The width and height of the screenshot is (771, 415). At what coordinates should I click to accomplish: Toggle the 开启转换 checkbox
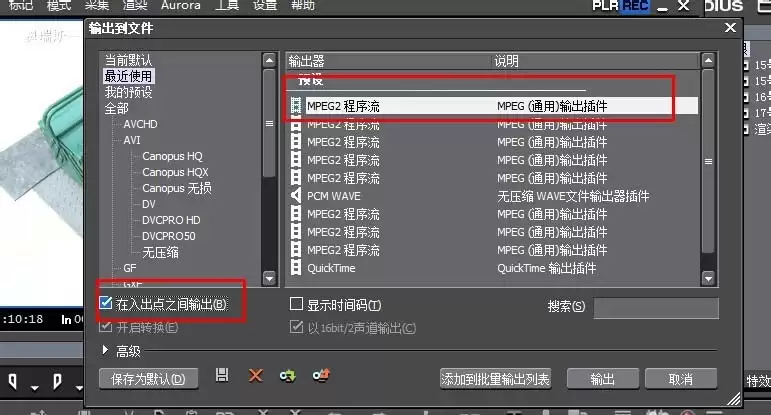(105, 326)
